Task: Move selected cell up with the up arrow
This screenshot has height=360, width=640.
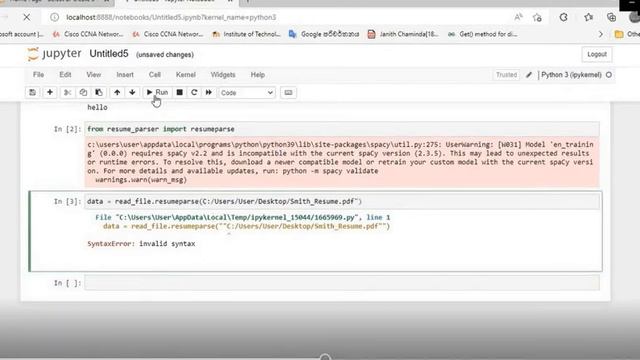Action: coord(117,93)
